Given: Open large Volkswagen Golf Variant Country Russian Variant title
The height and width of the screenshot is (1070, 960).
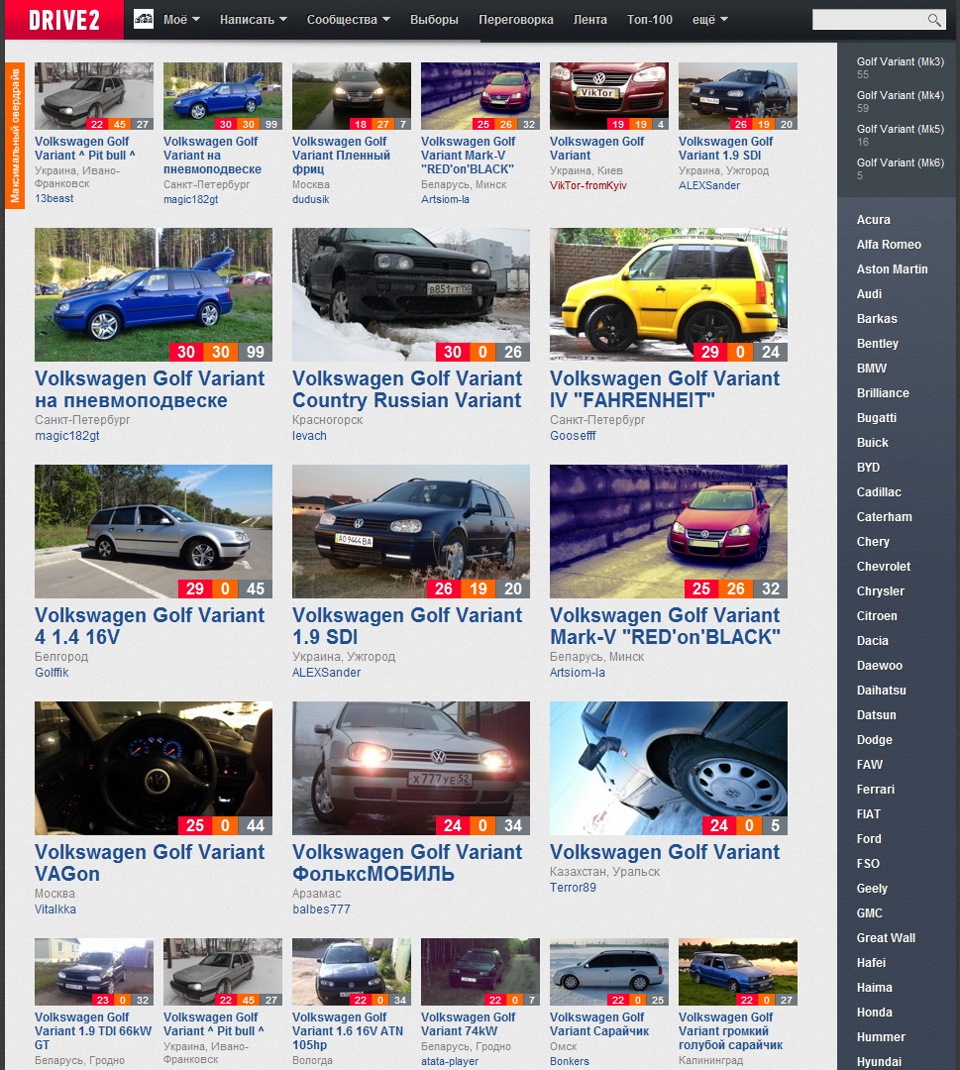Looking at the screenshot, I should [407, 389].
